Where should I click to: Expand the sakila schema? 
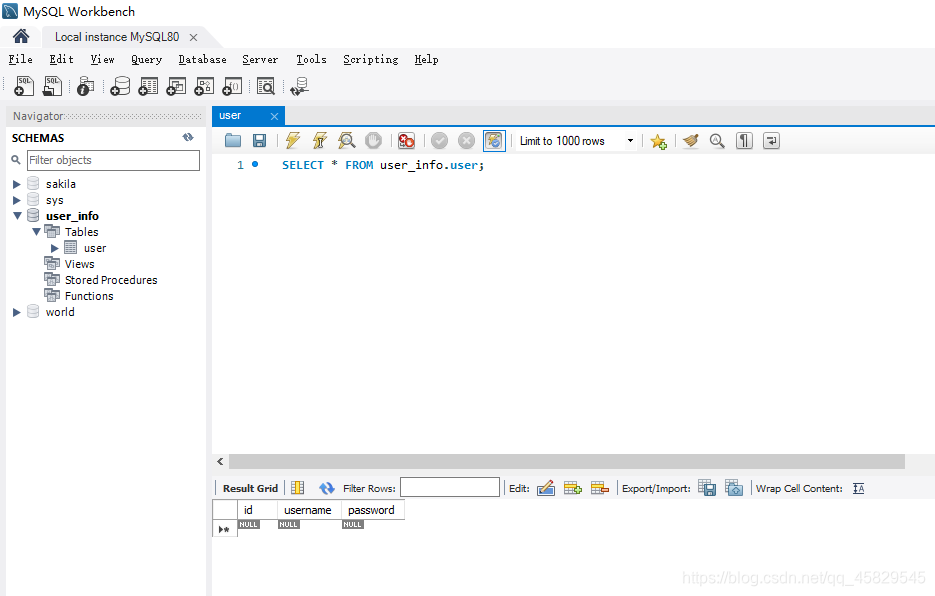pyautogui.click(x=17, y=184)
